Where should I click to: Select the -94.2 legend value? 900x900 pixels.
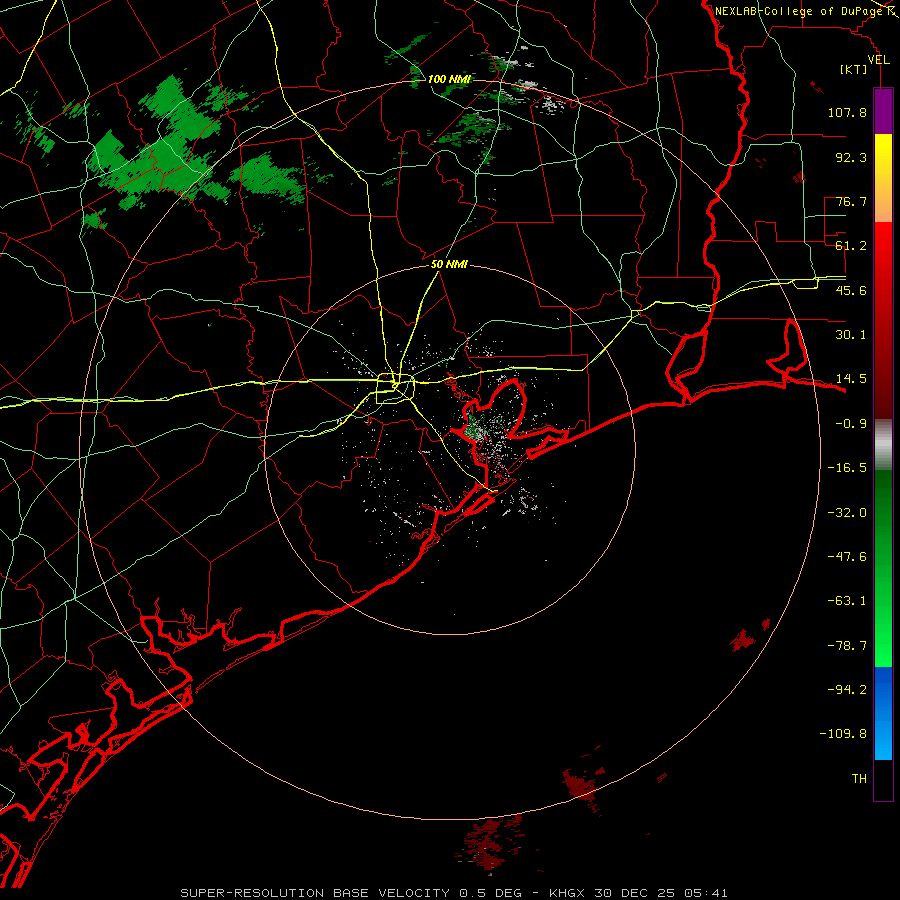(847, 690)
